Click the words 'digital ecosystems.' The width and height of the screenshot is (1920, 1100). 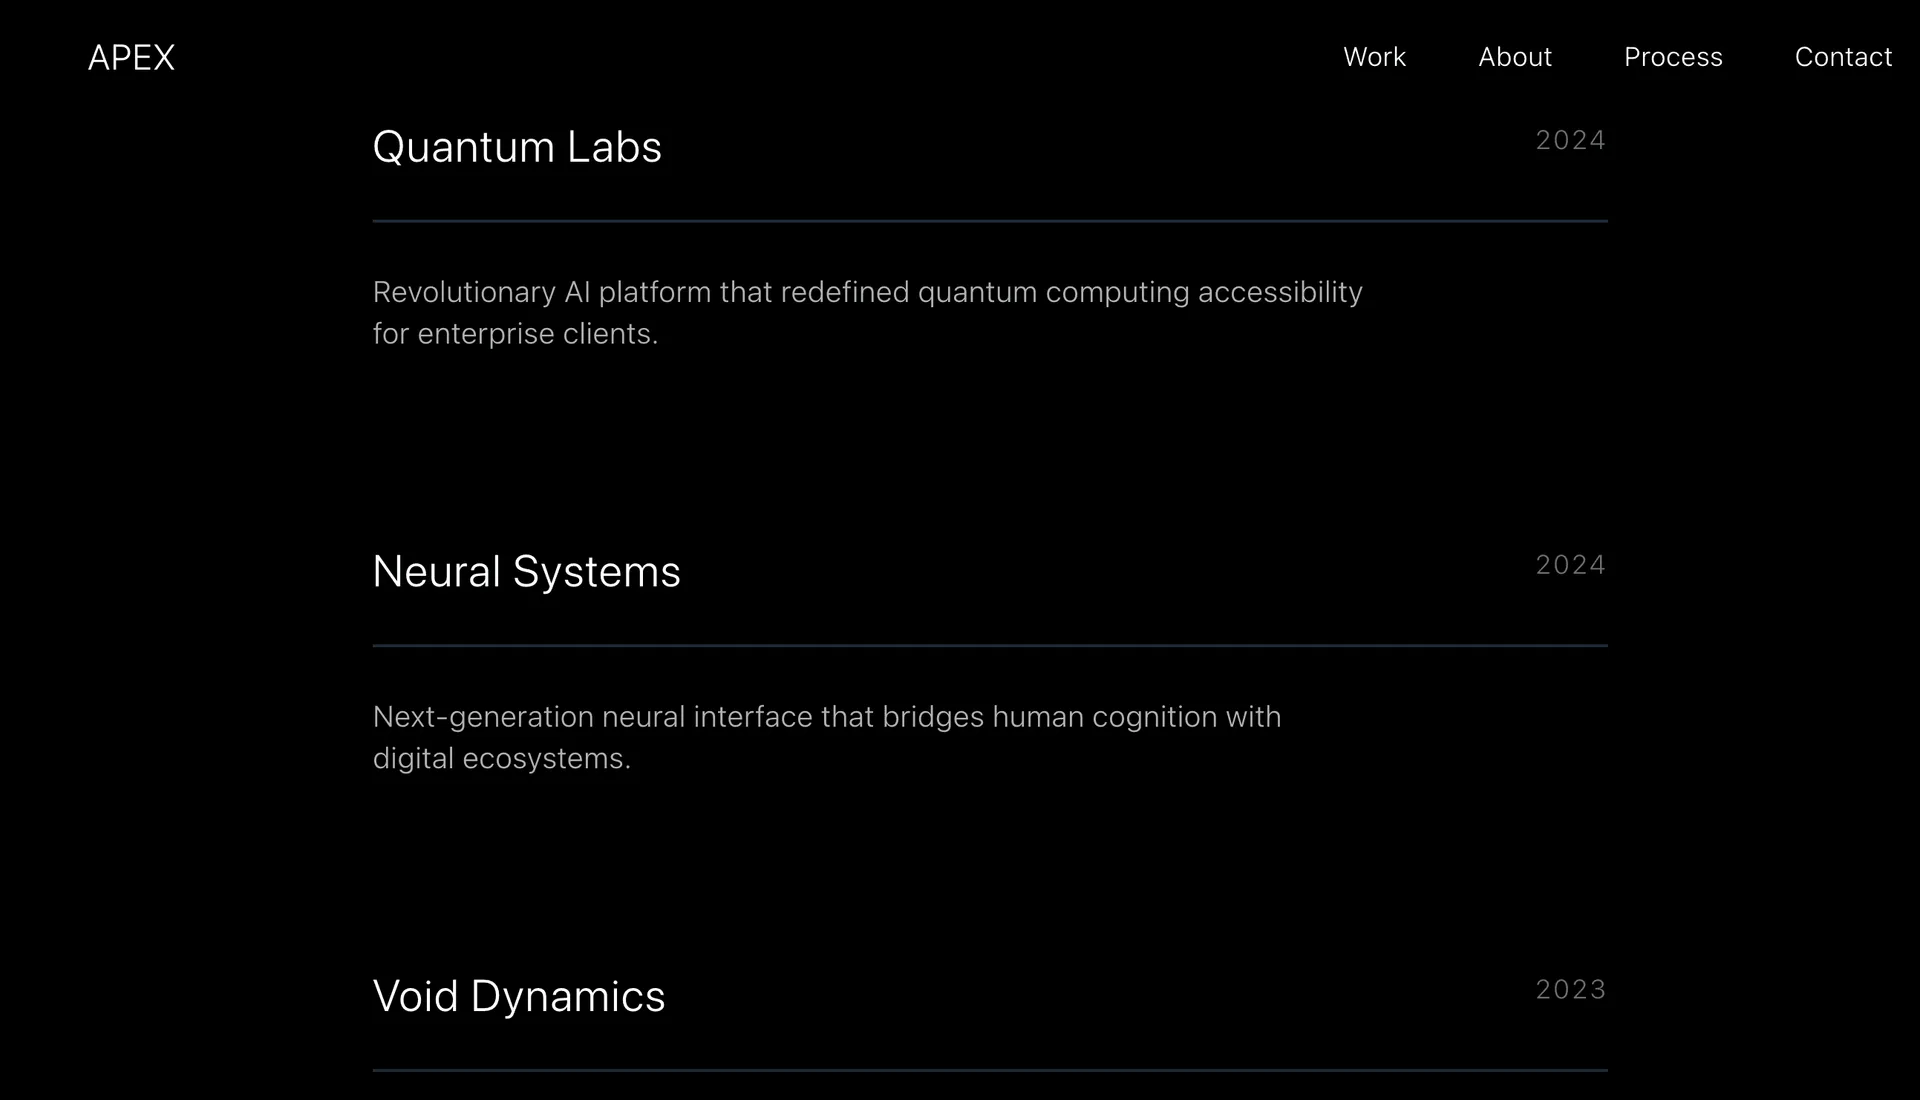[502, 759]
